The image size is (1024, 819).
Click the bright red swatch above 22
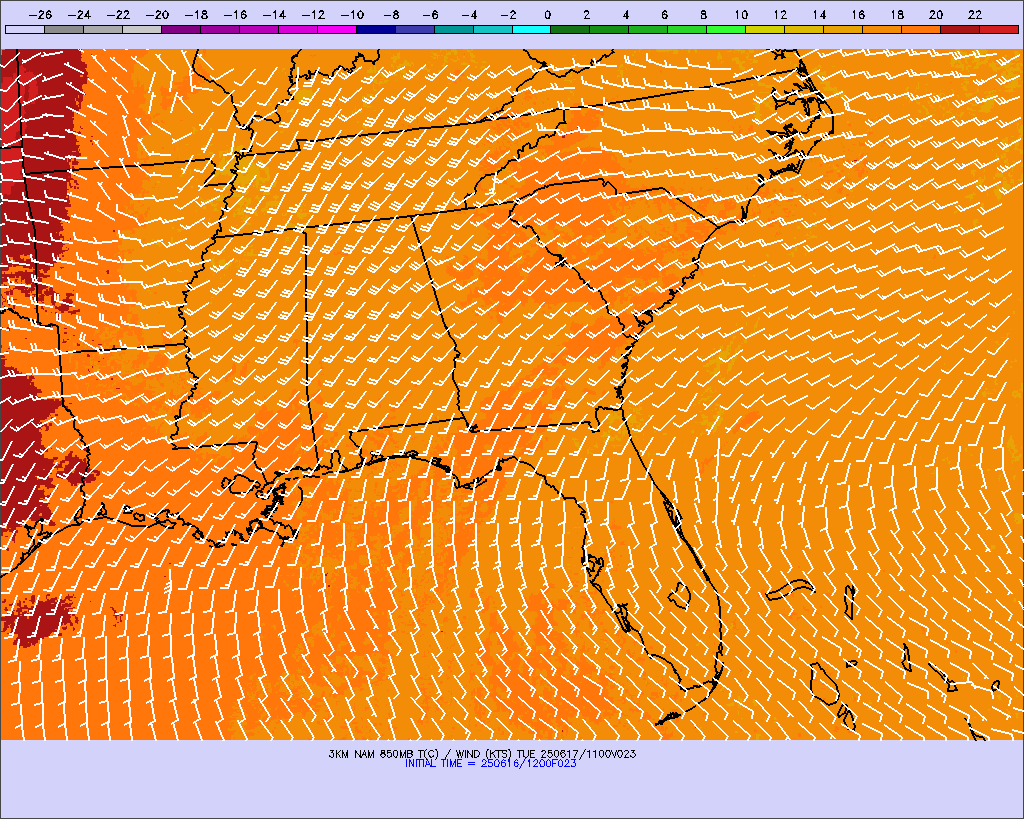999,29
